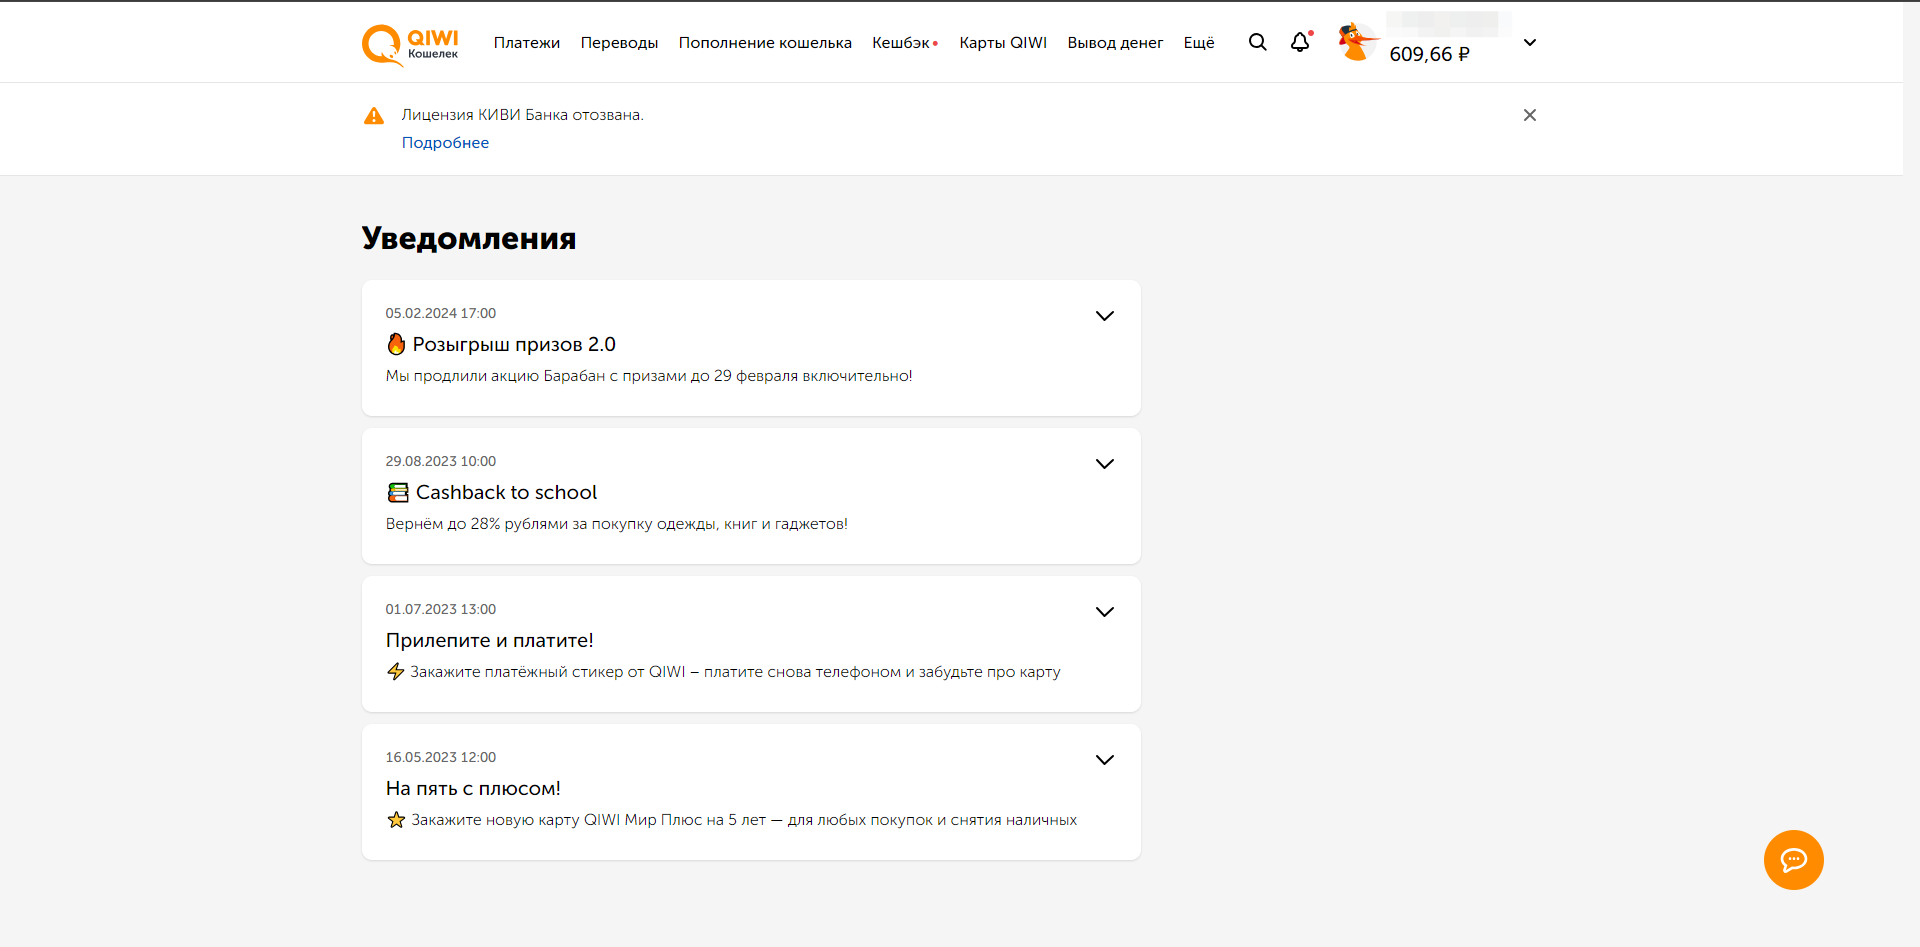Dismiss the license revoked banner
Screen dimensions: 1920x947
pos(1529,115)
